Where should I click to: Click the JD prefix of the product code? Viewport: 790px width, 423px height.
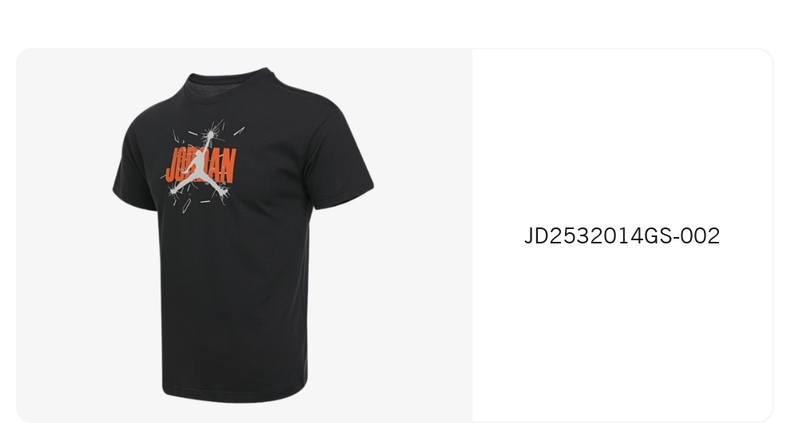tap(536, 236)
